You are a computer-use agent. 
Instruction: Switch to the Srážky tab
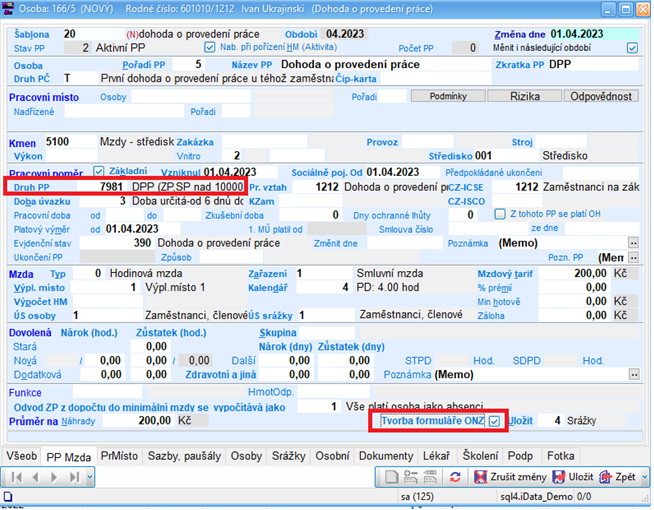tap(288, 456)
